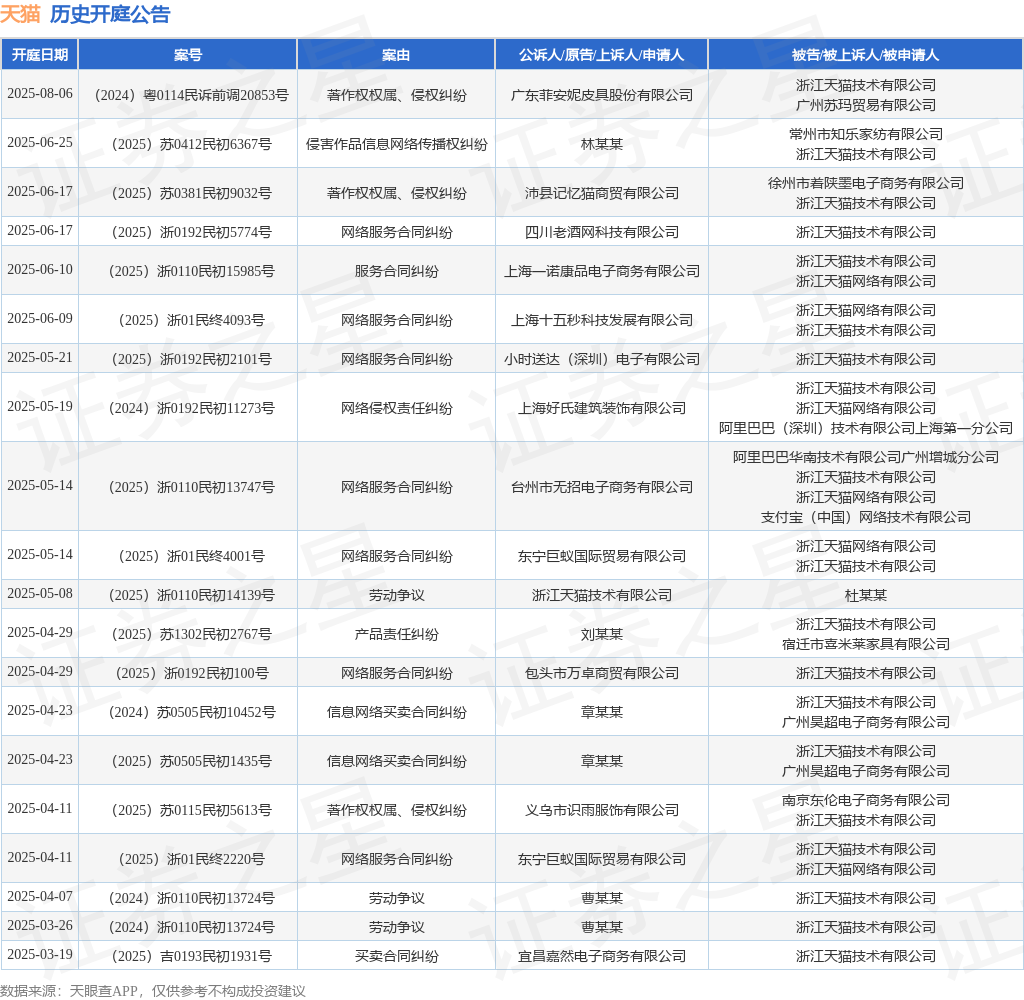Viewport: 1024px width, 1000px height.
Task: Click plaintiff 广东菲安妮皮具股份有限公司
Action: 601,95
